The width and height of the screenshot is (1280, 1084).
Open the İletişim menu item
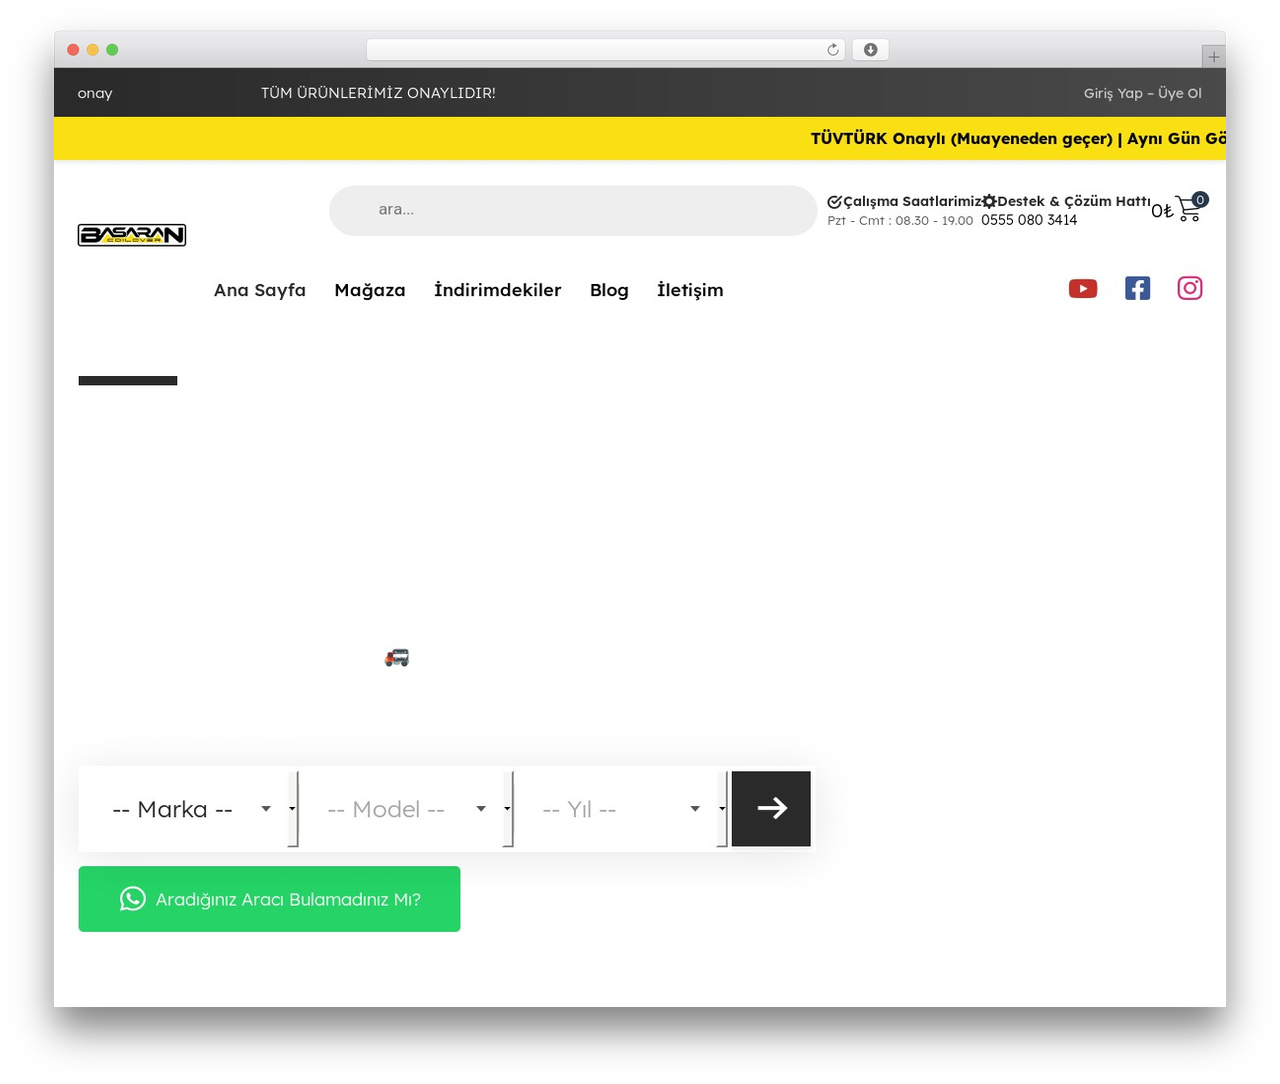pos(690,290)
